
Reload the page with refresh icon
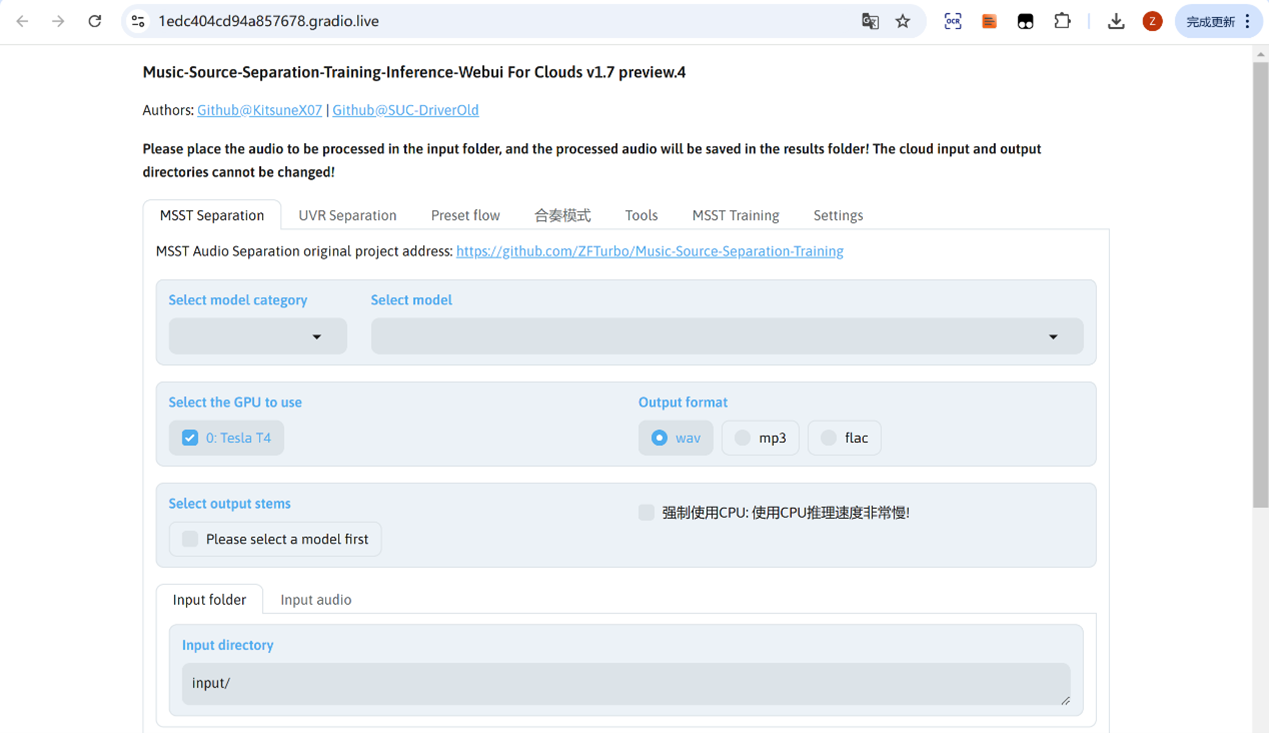[94, 21]
